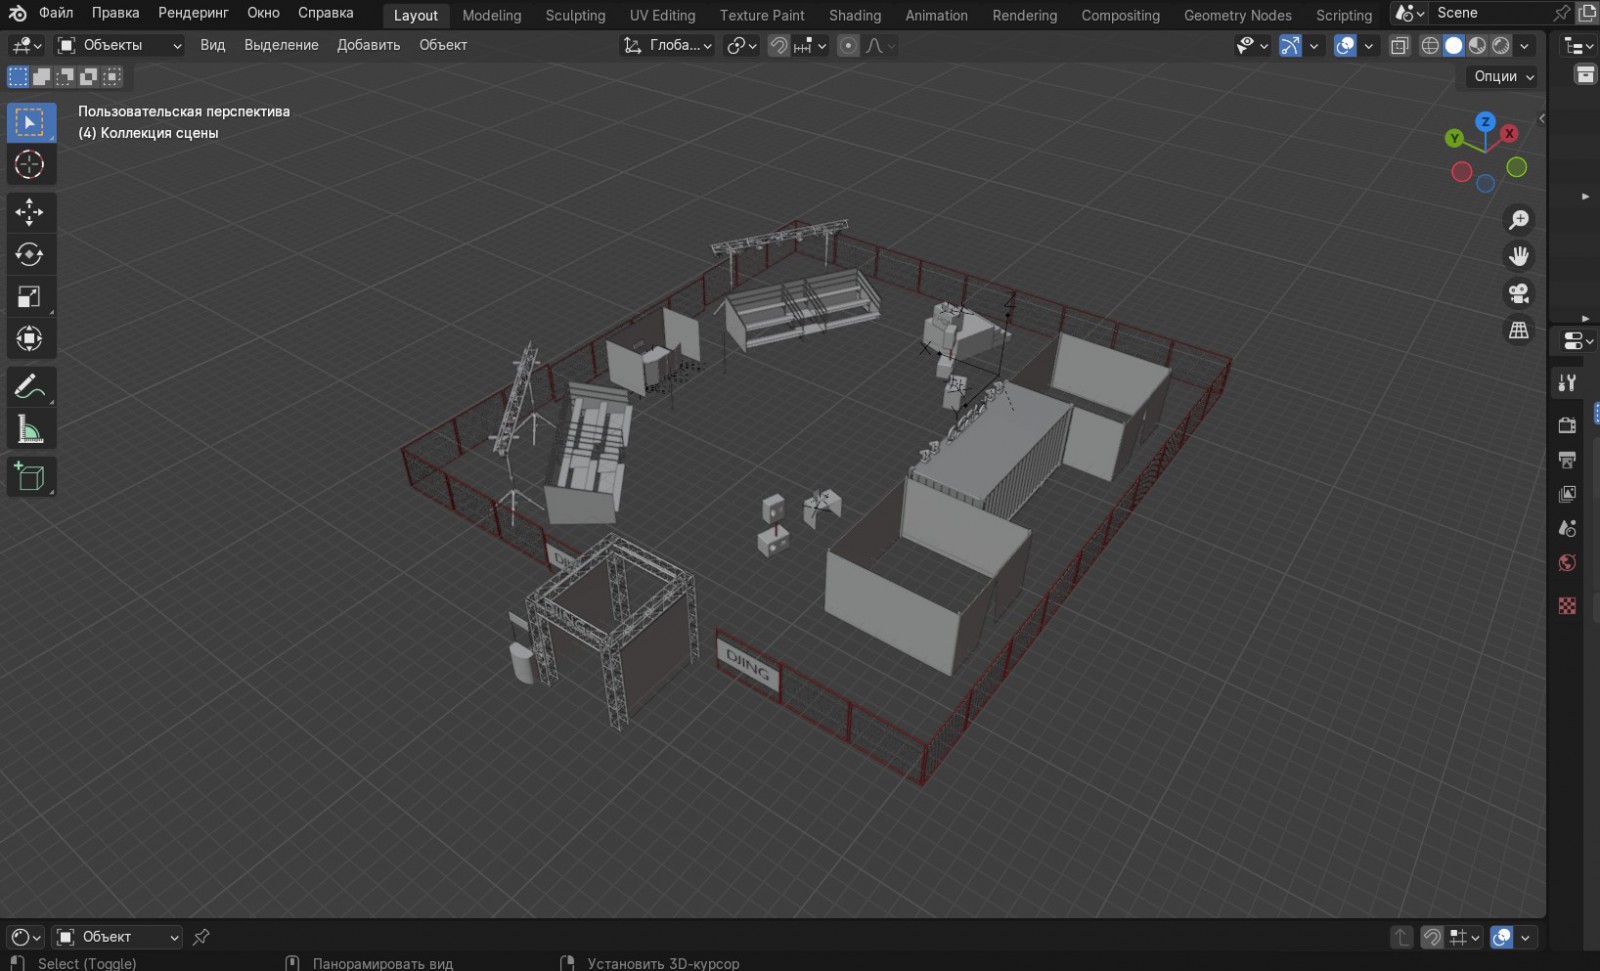
Task: Switch to Material Preview shading
Action: tap(1477, 45)
